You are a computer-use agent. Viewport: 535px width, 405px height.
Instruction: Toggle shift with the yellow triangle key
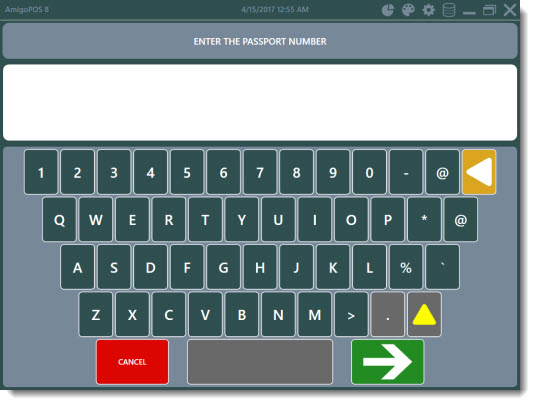tap(424, 314)
